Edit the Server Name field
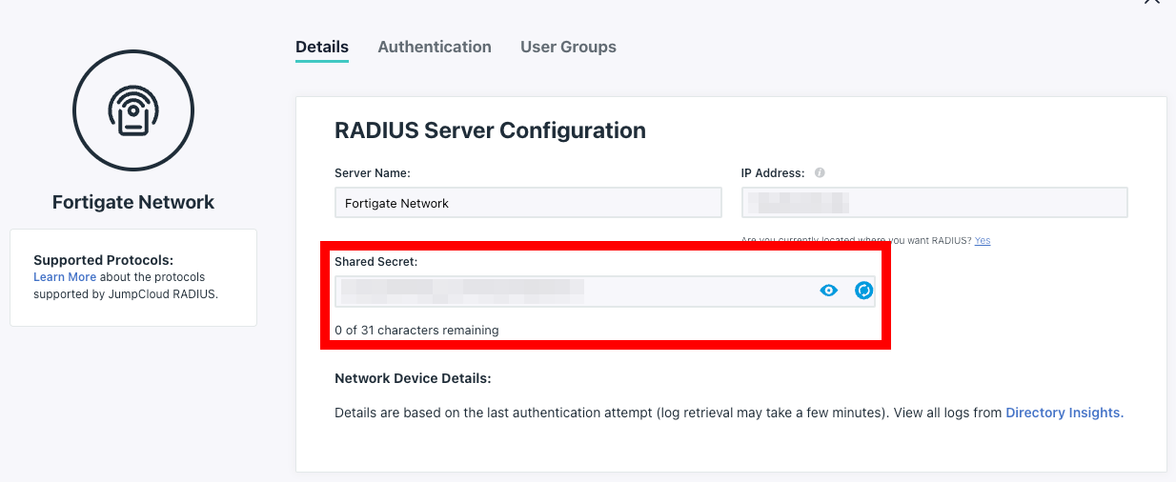The width and height of the screenshot is (1176, 482). click(x=528, y=203)
